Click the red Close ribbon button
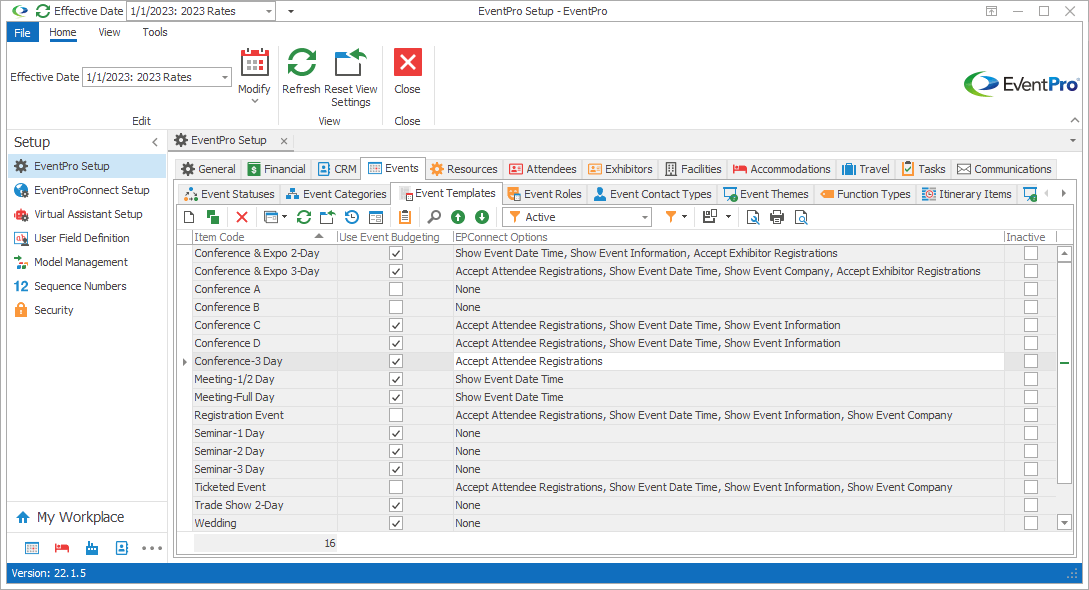This screenshot has height=590, width=1089. coord(408,62)
